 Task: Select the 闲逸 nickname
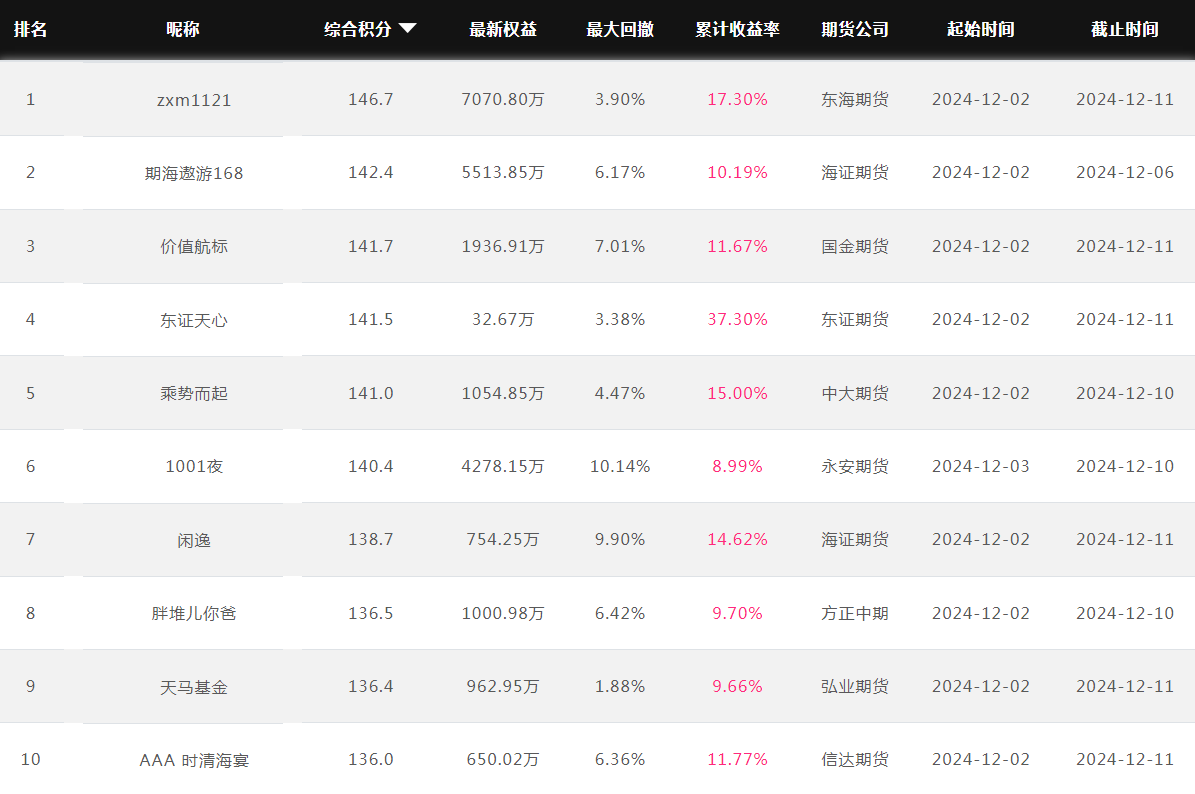tap(194, 540)
